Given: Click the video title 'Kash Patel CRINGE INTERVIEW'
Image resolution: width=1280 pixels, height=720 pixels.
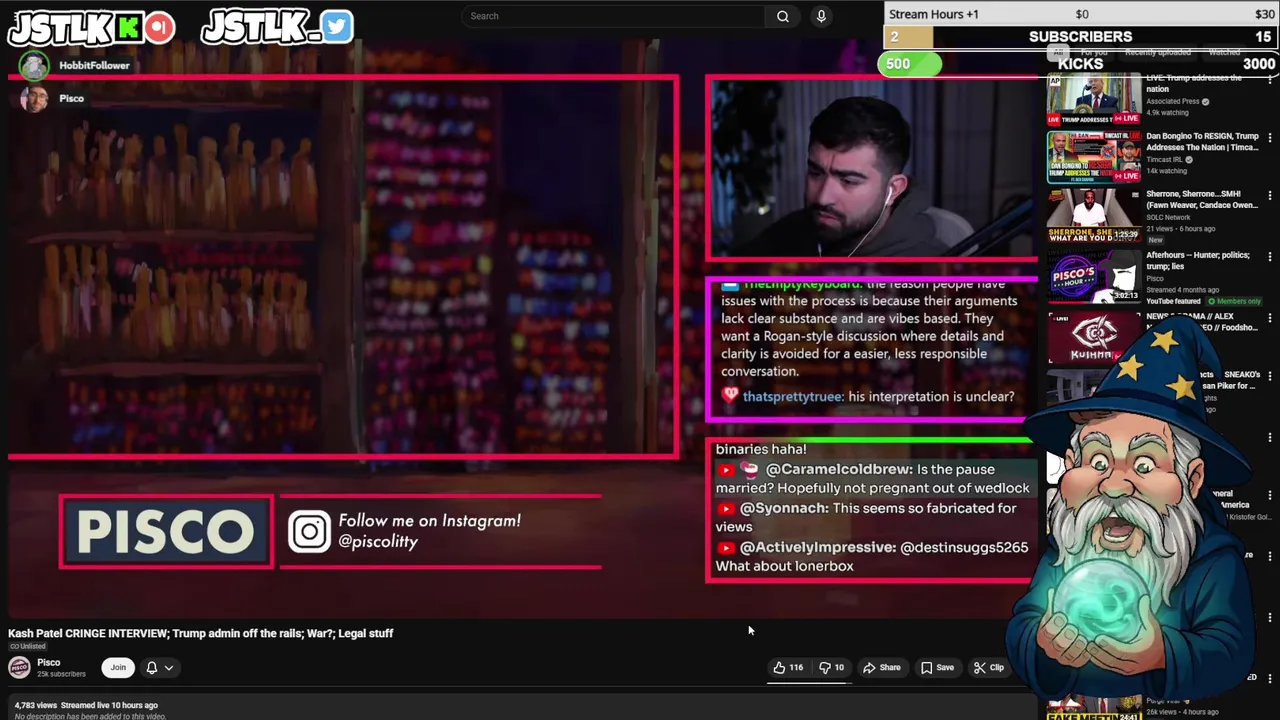Looking at the screenshot, I should (x=201, y=633).
